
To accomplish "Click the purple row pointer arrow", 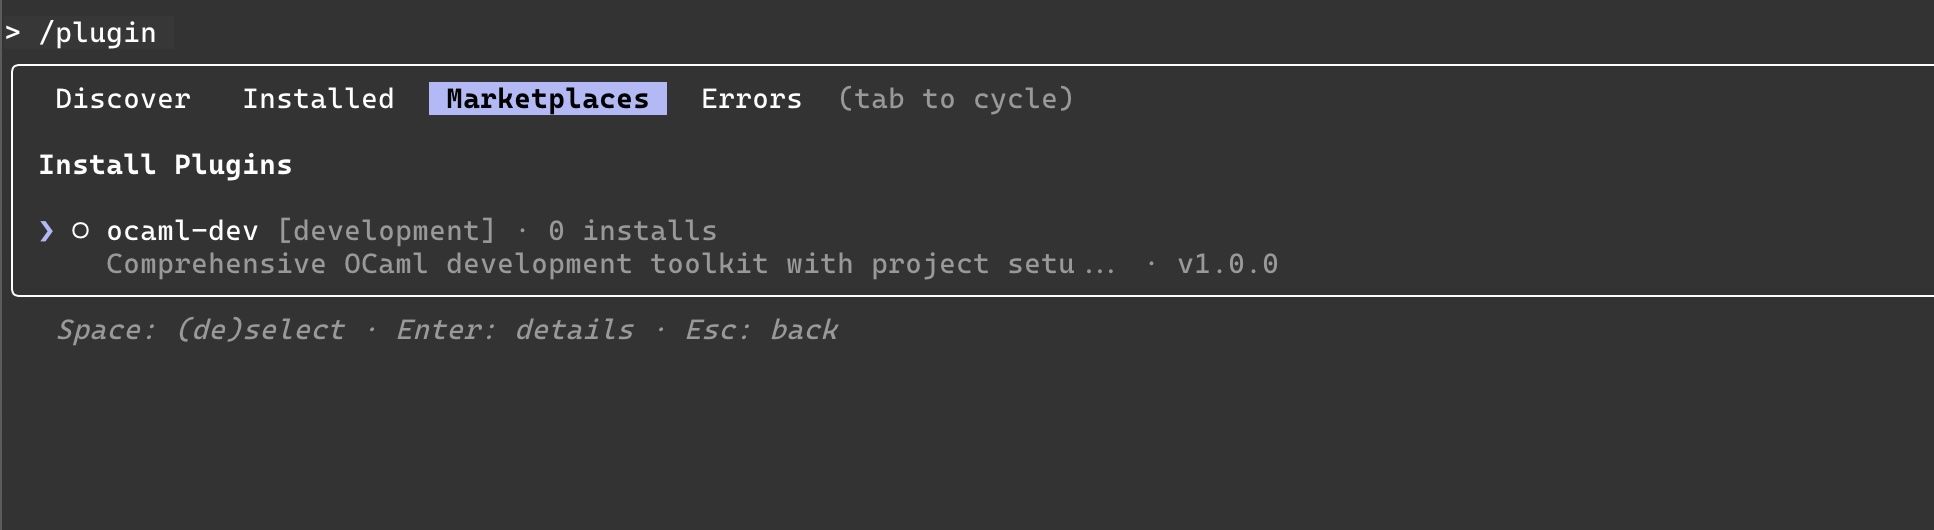I will [46, 231].
